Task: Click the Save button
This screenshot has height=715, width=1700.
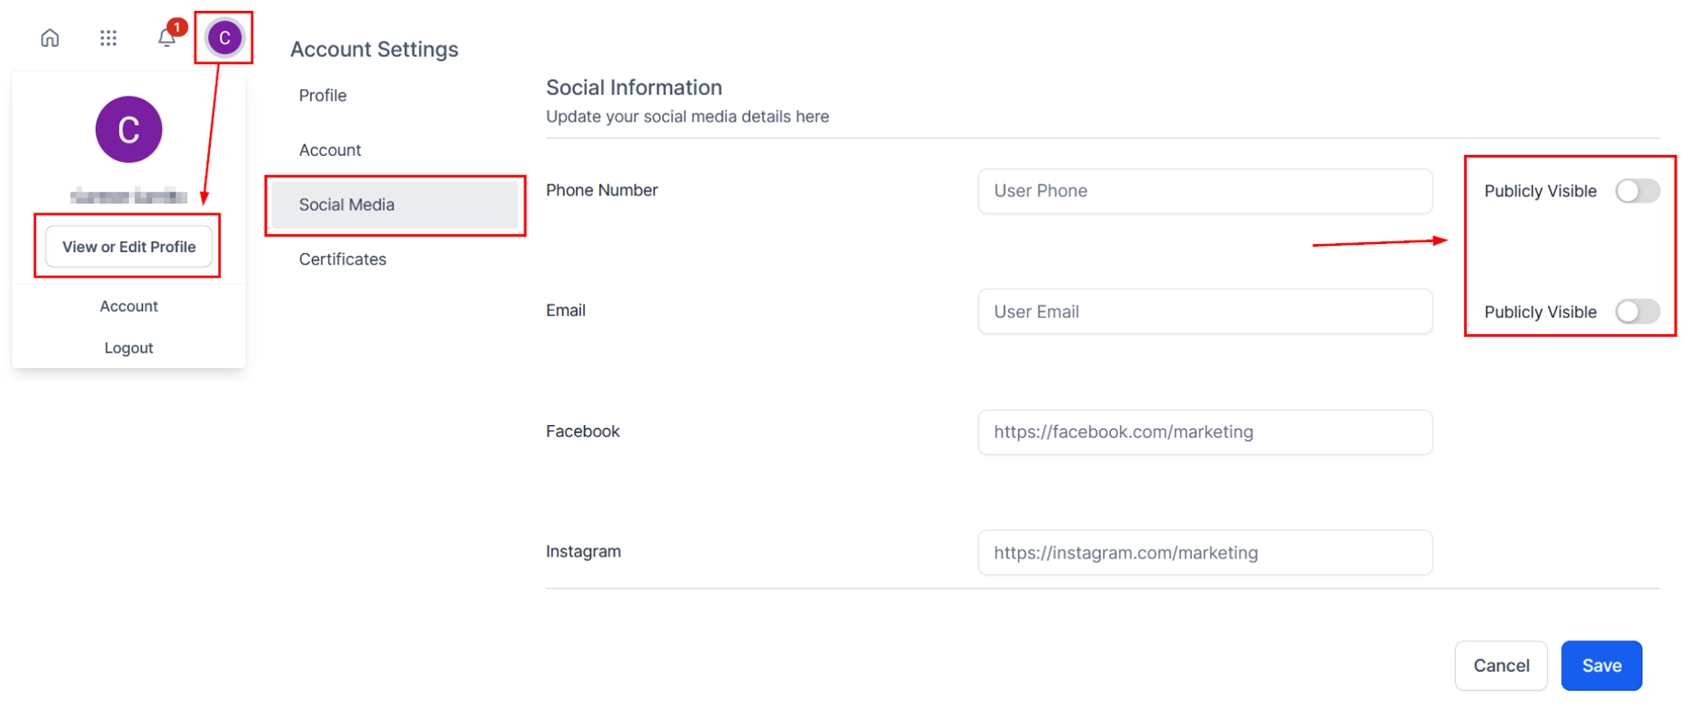Action: tap(1601, 666)
